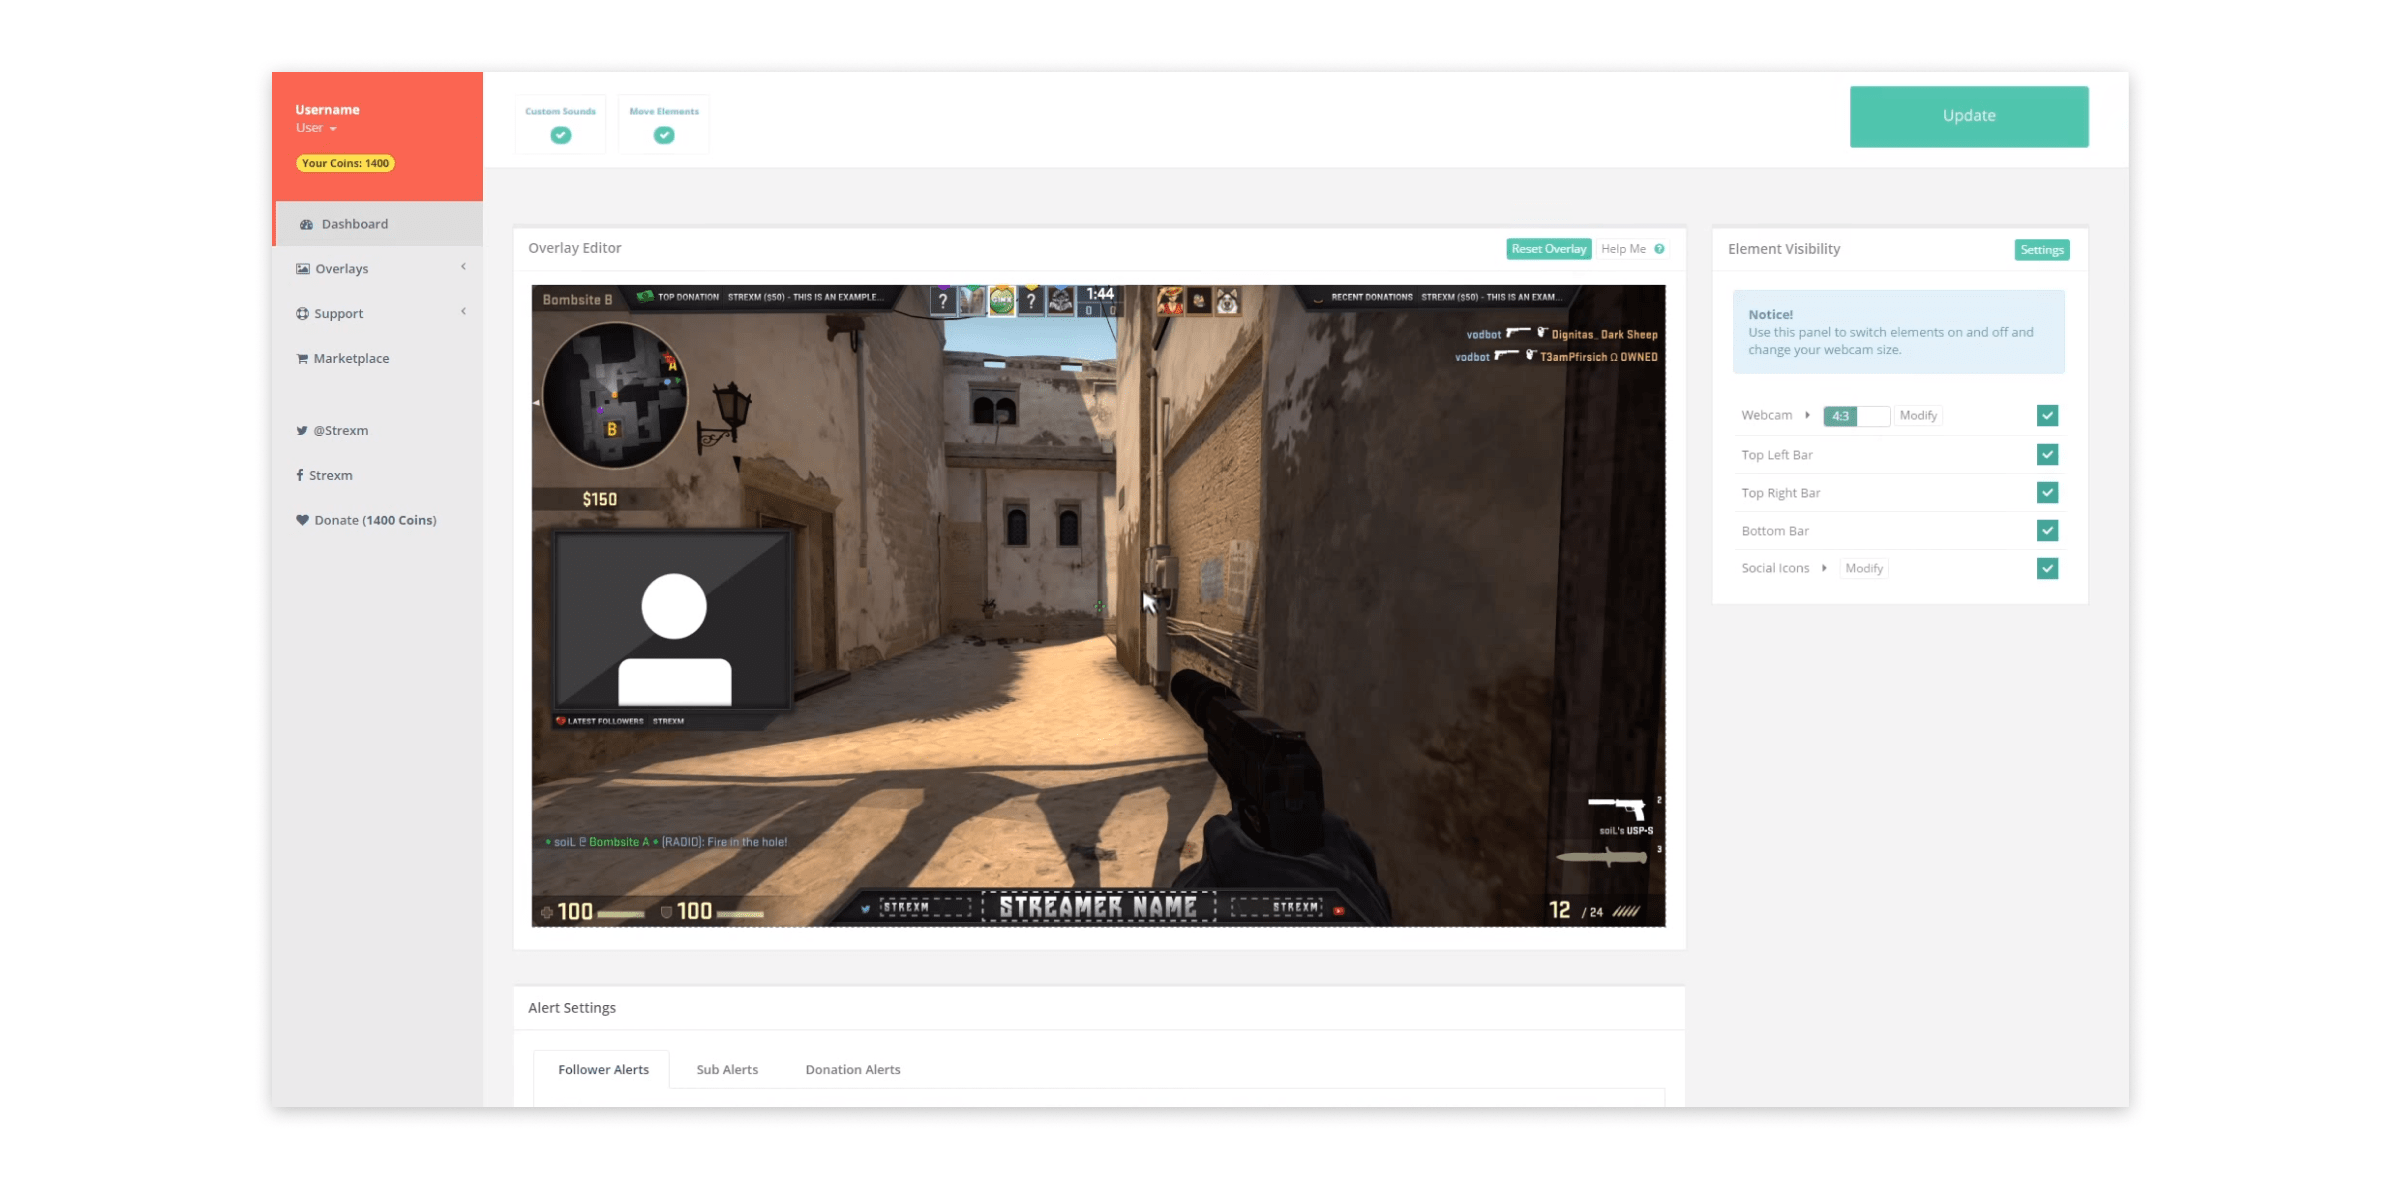Uncheck the Top Right Bar checkbox
Viewport: 2400px width, 1180px height.
pos(2047,493)
